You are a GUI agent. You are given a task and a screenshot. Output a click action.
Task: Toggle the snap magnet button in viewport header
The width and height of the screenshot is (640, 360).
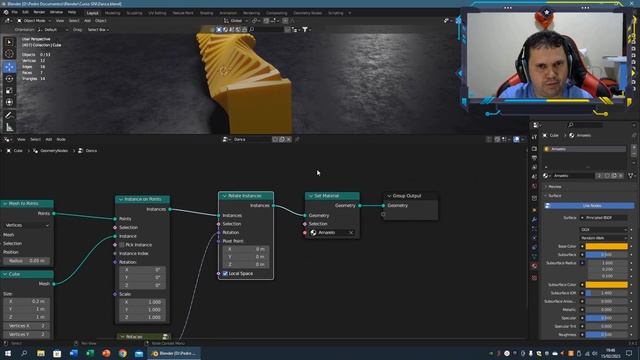[266, 20]
